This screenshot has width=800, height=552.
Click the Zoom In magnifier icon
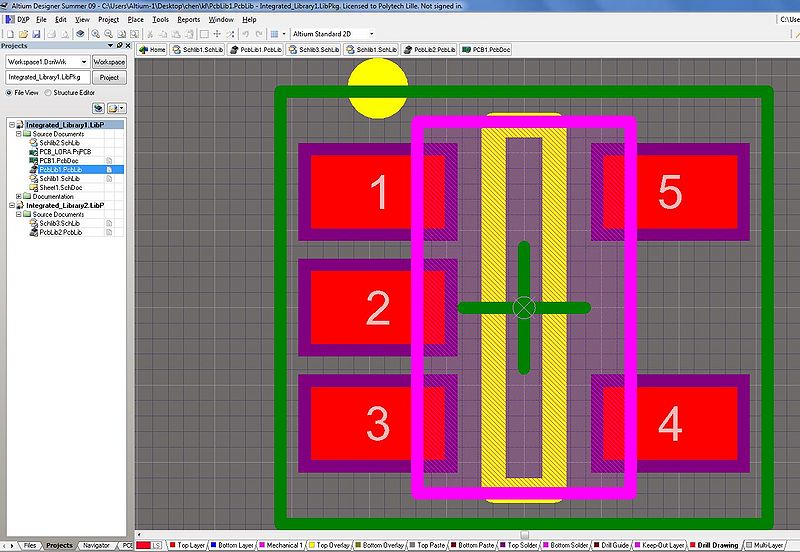click(95, 33)
